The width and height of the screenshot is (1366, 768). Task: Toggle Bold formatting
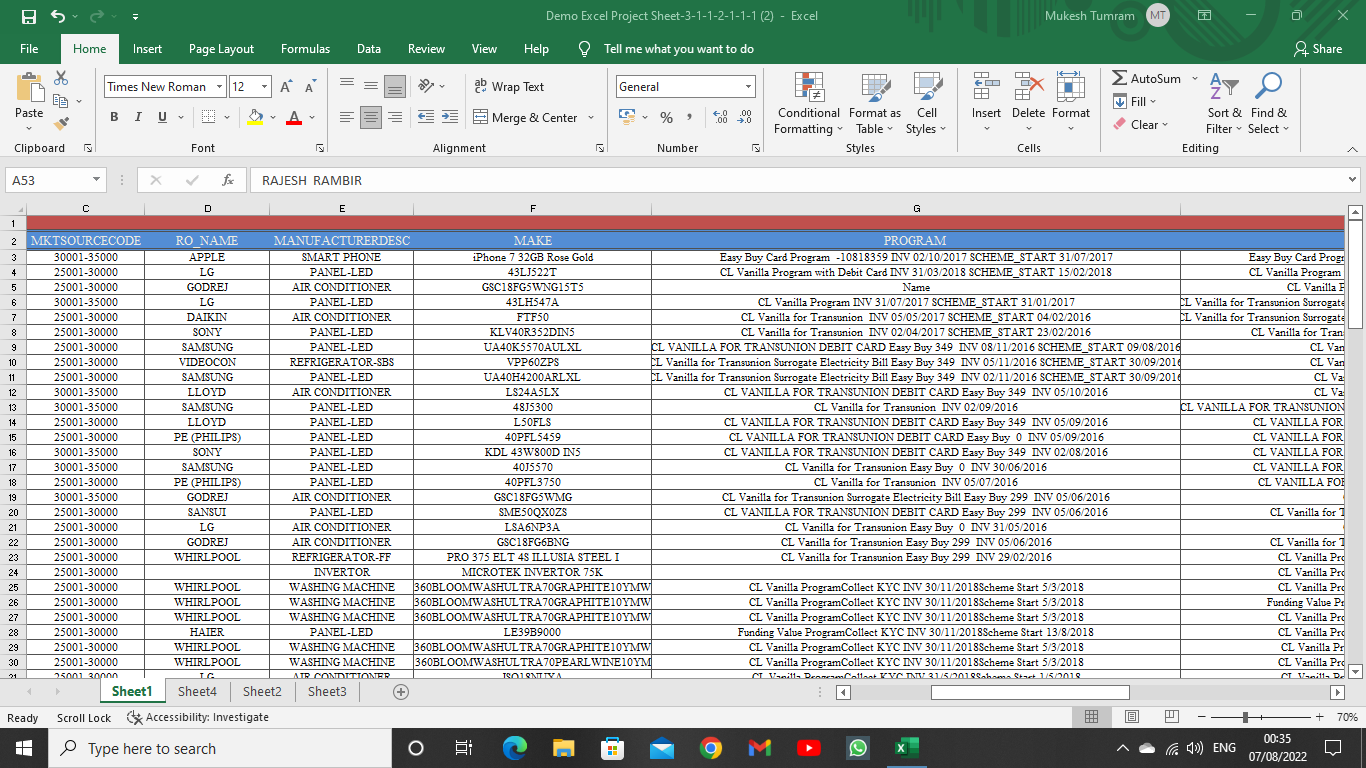113,117
